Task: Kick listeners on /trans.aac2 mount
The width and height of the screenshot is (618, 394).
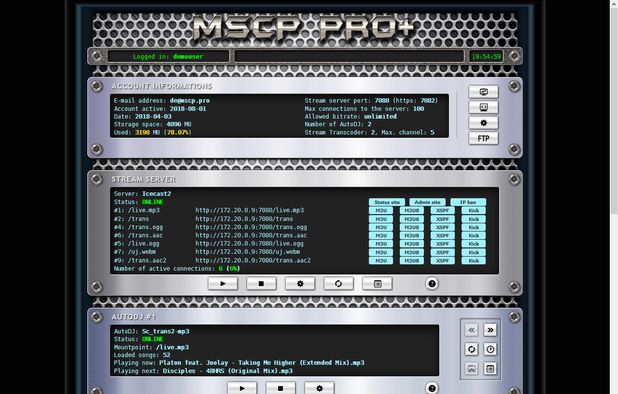Action: click(474, 260)
